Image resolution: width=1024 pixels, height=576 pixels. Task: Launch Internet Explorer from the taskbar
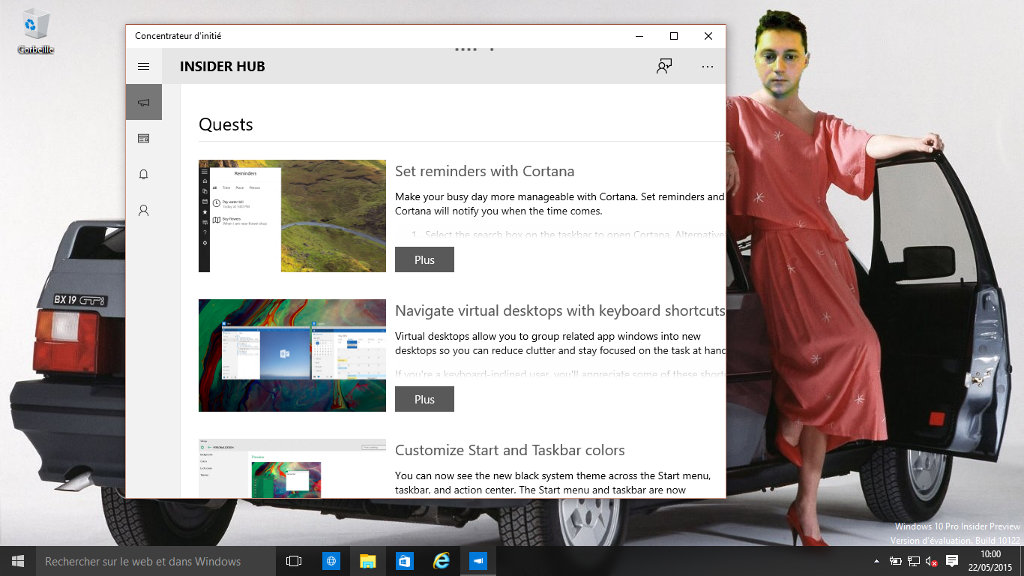[x=441, y=561]
